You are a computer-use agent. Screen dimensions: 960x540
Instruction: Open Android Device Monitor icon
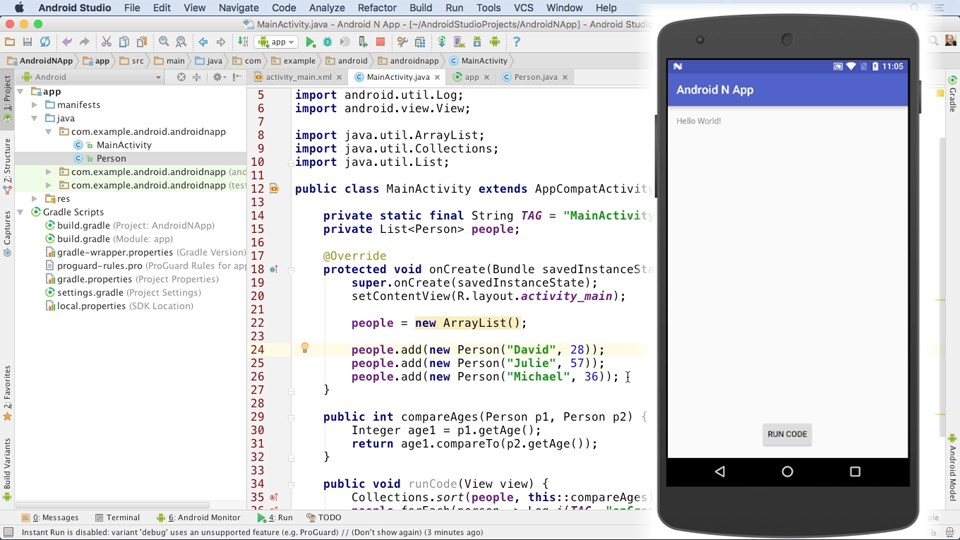(x=495, y=42)
